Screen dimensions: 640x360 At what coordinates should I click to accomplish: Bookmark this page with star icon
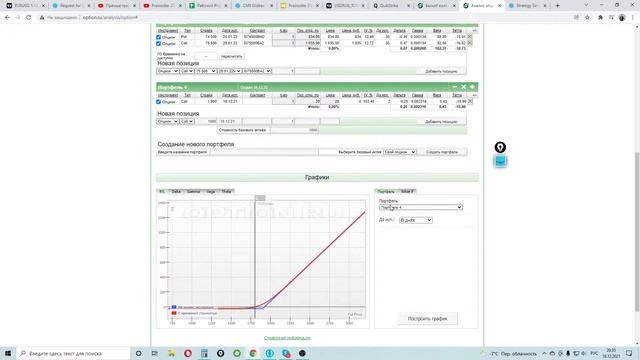587,18
